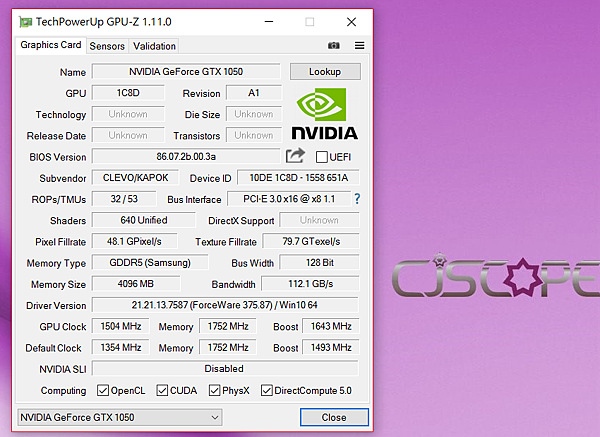
Task: Minimize the GPU-Z window
Action: pos(269,22)
